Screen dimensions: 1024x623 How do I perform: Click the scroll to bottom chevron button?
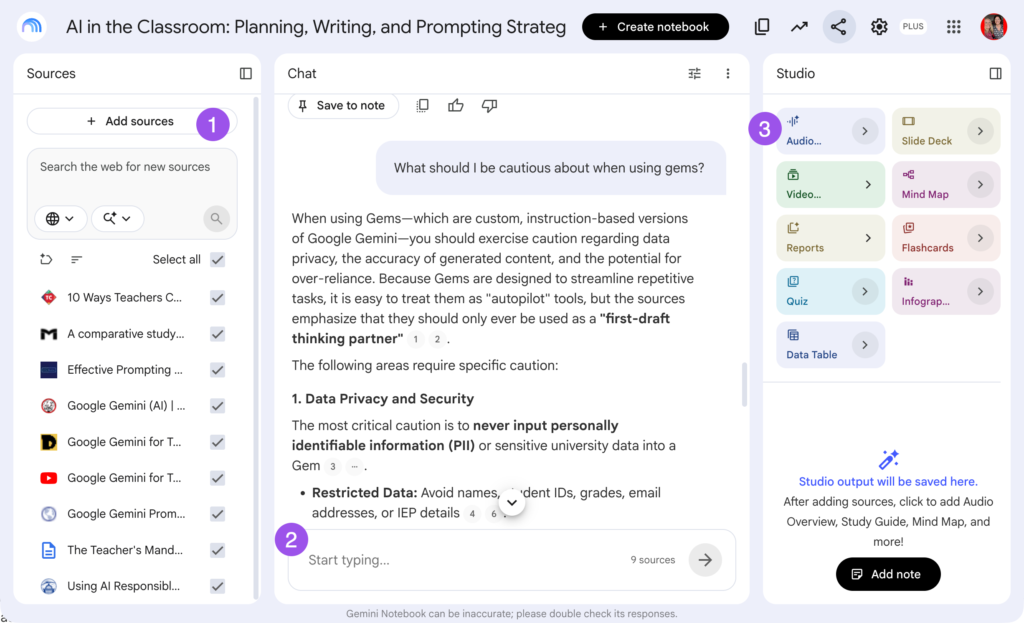[x=512, y=502]
